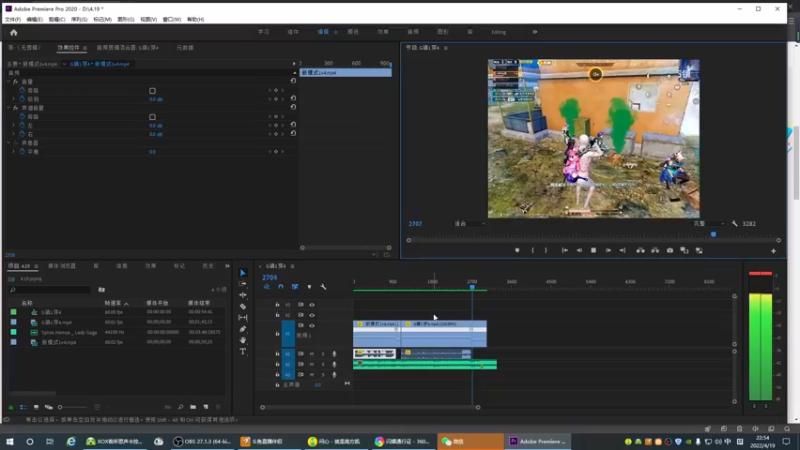800x450 pixels.
Task: Open master clip source dropdown arrow
Action: coord(64,64)
